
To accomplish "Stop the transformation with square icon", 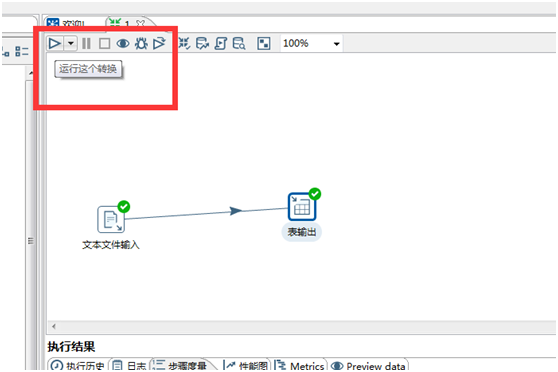I will point(104,43).
